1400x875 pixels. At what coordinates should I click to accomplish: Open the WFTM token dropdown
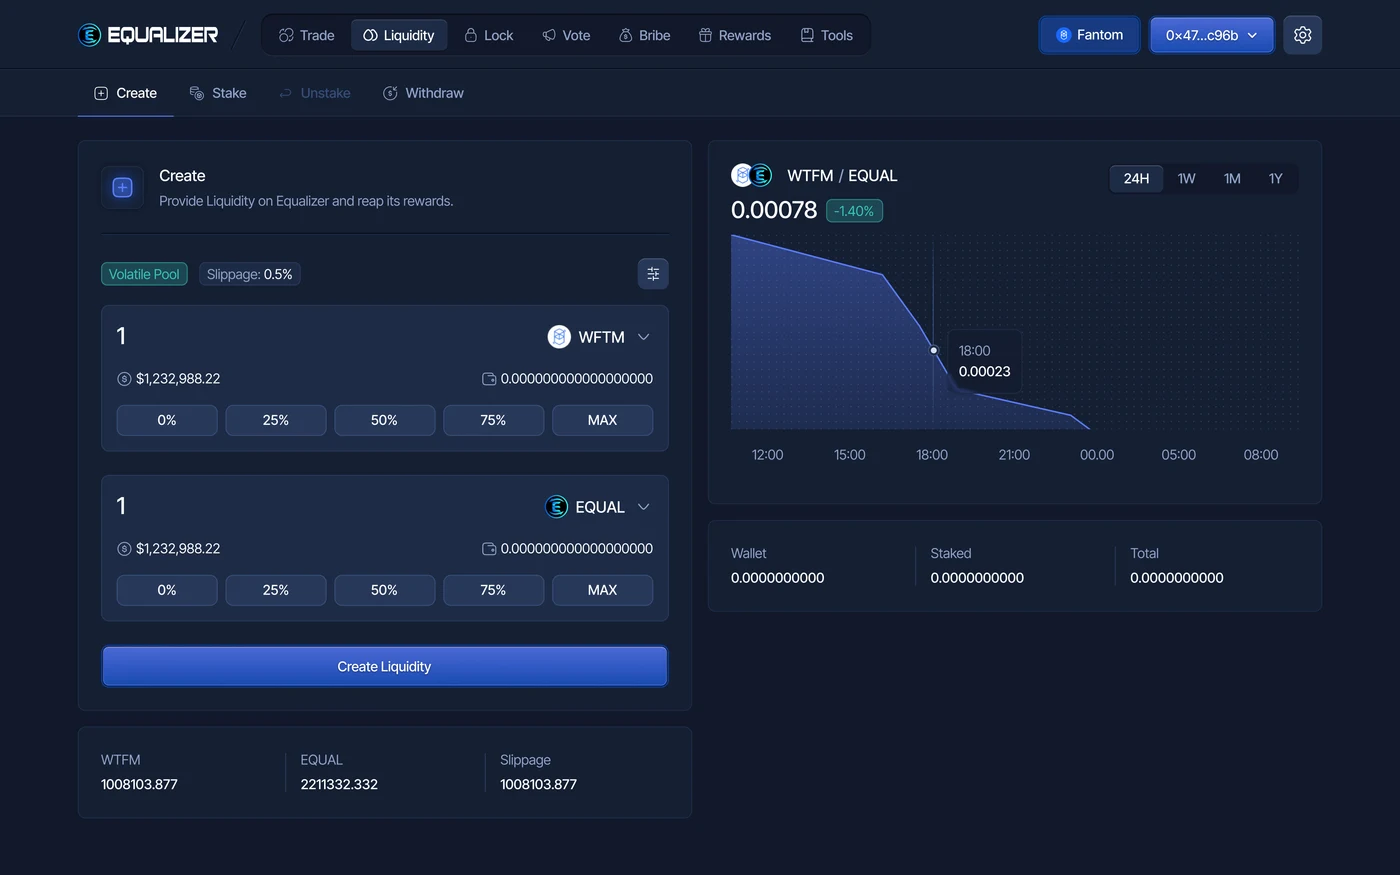coord(600,337)
